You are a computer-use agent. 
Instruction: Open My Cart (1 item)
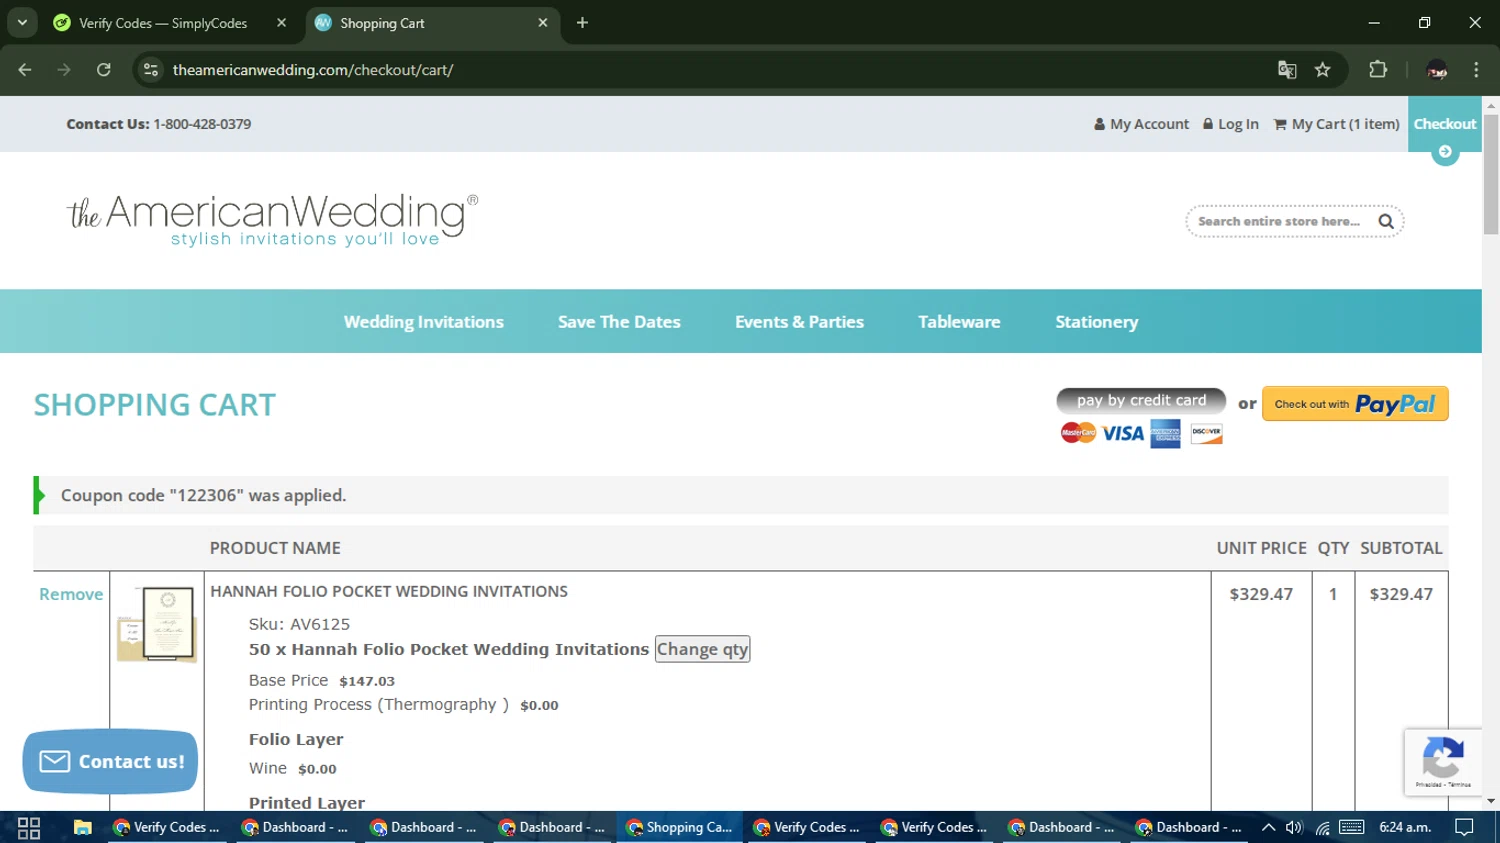coord(1336,124)
